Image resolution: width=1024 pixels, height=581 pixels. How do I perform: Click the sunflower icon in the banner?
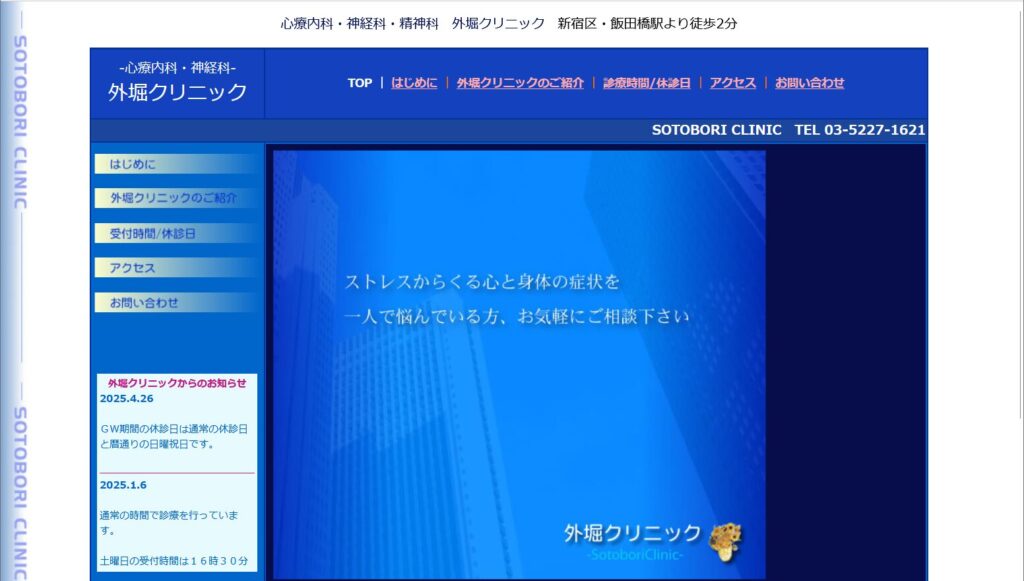[x=725, y=539]
